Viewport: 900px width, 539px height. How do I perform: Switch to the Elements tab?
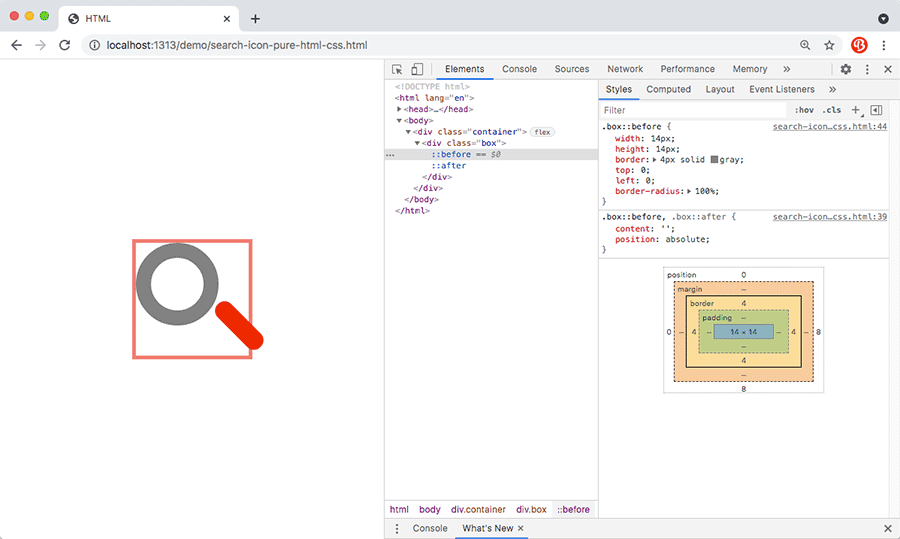point(464,69)
